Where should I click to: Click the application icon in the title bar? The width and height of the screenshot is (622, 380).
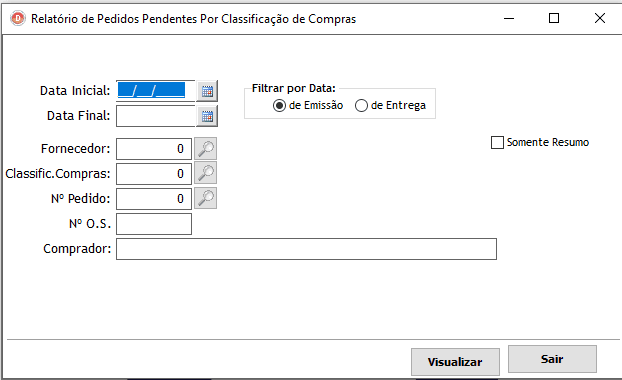[17, 18]
